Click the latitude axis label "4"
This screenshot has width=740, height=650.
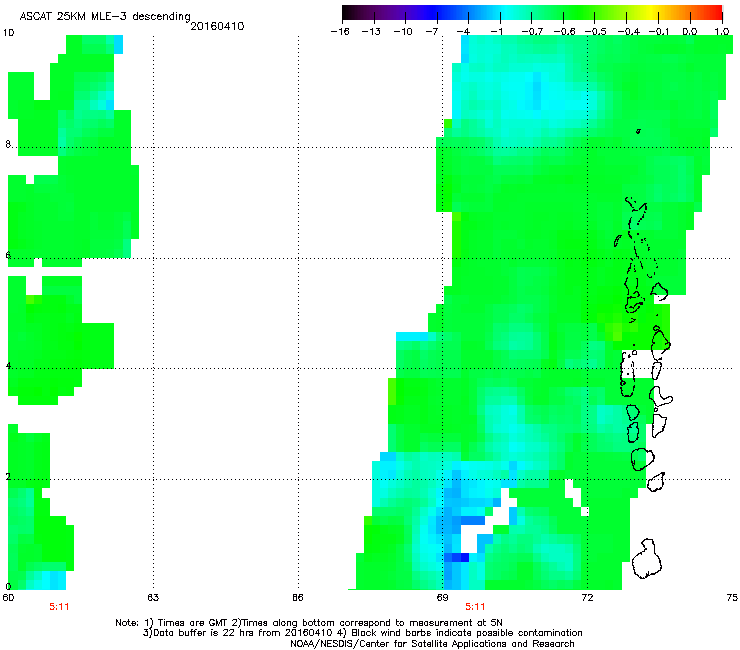pyautogui.click(x=8, y=366)
